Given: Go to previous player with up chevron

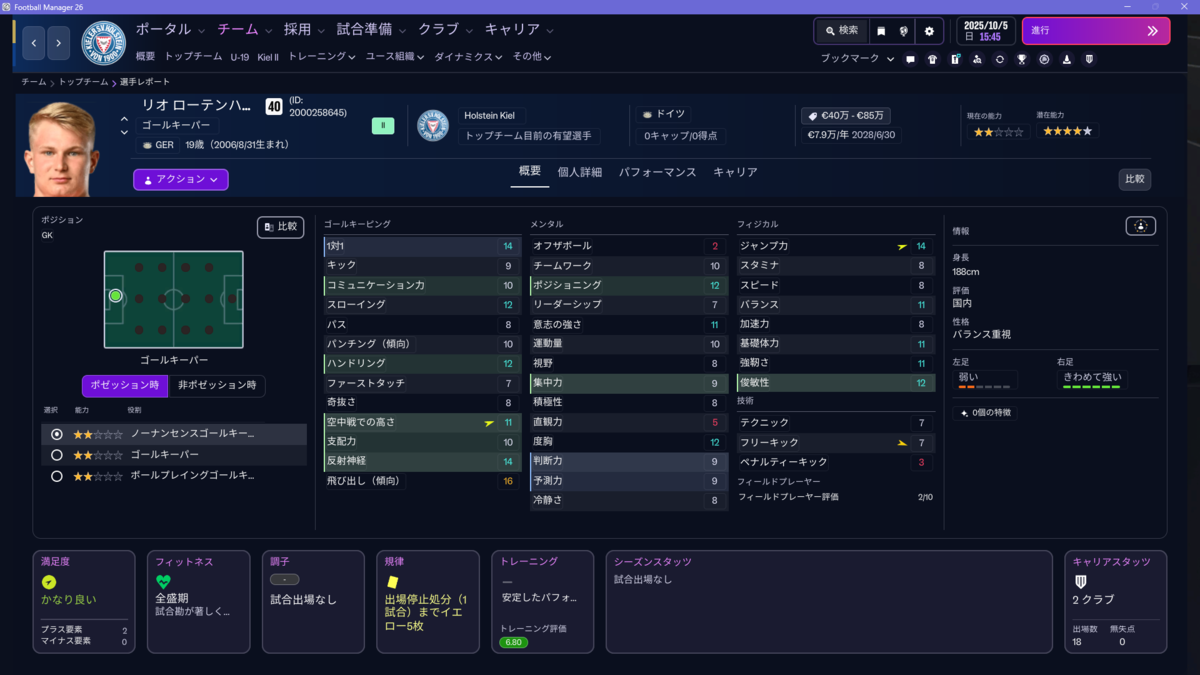Looking at the screenshot, I should (x=124, y=119).
